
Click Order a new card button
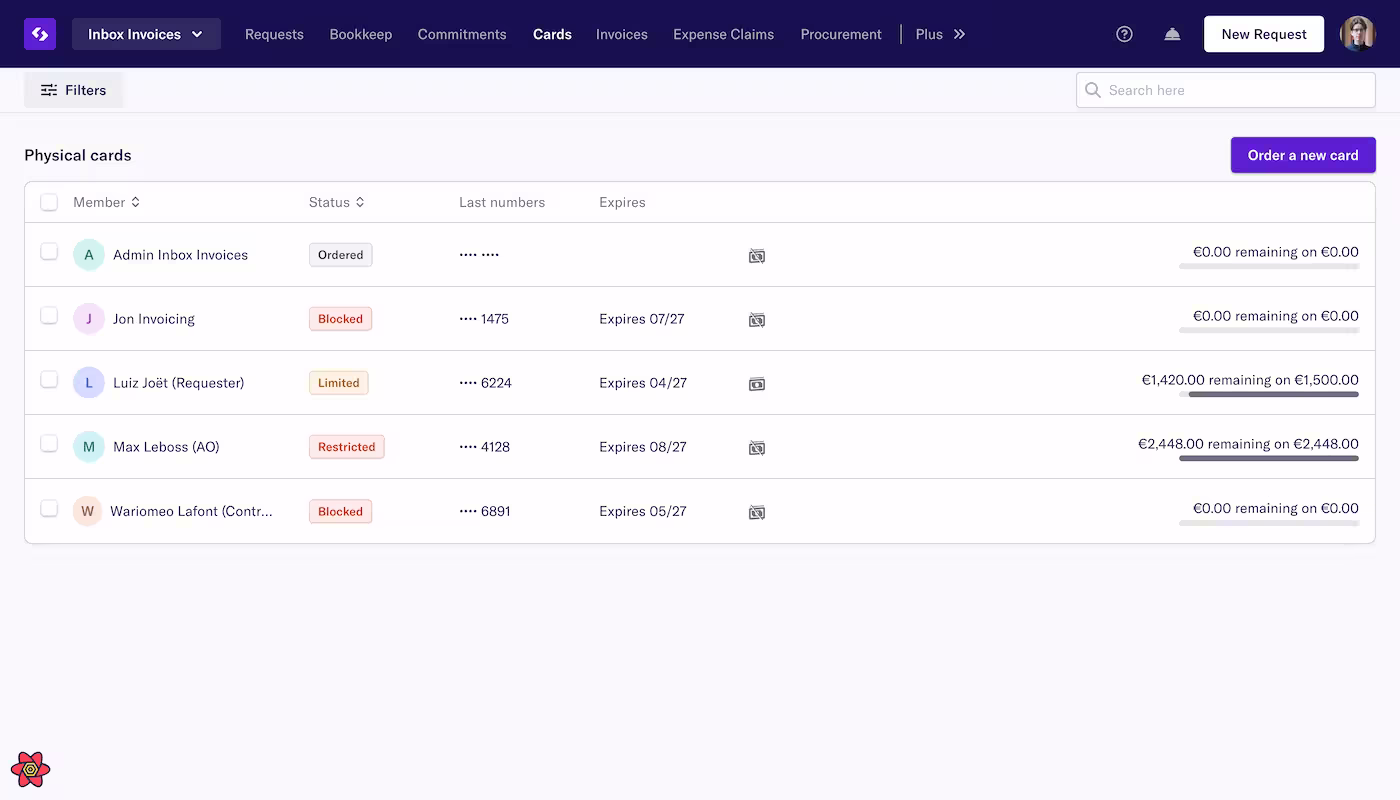[1303, 155]
